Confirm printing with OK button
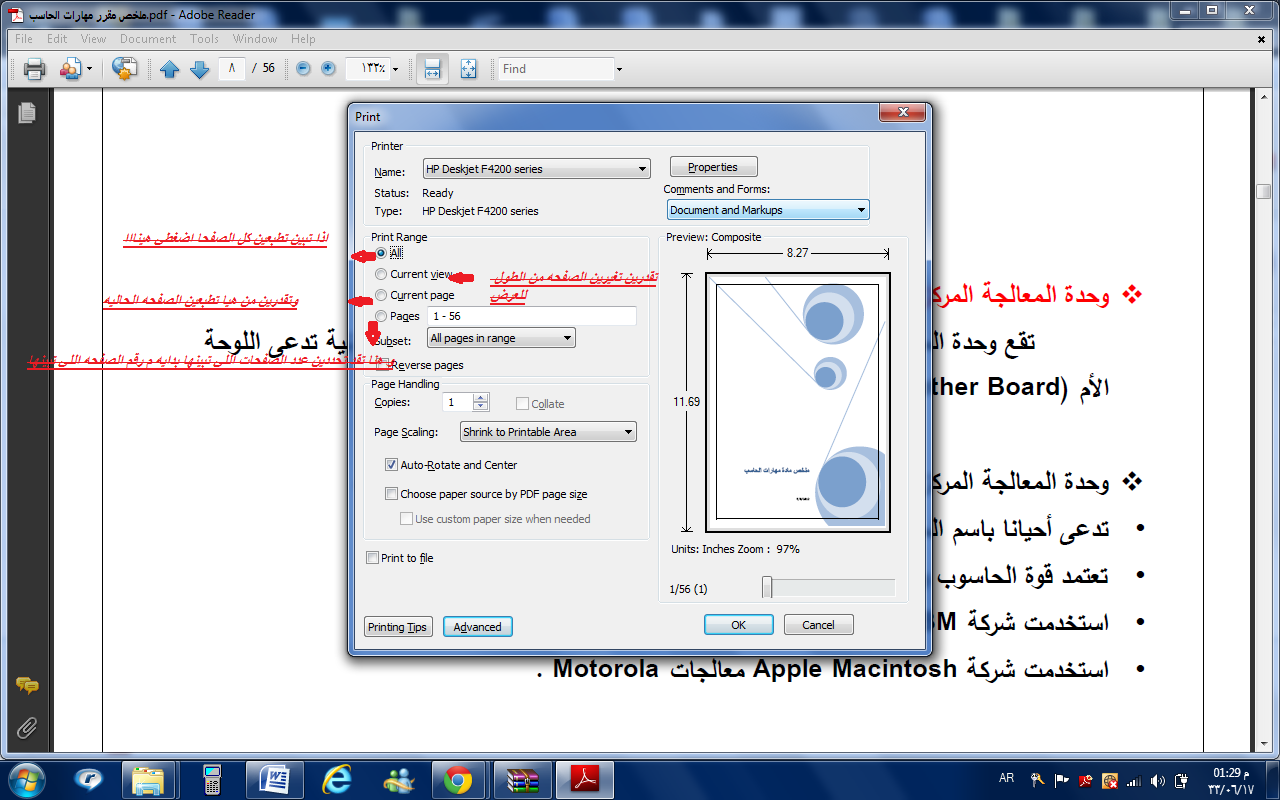 (738, 625)
